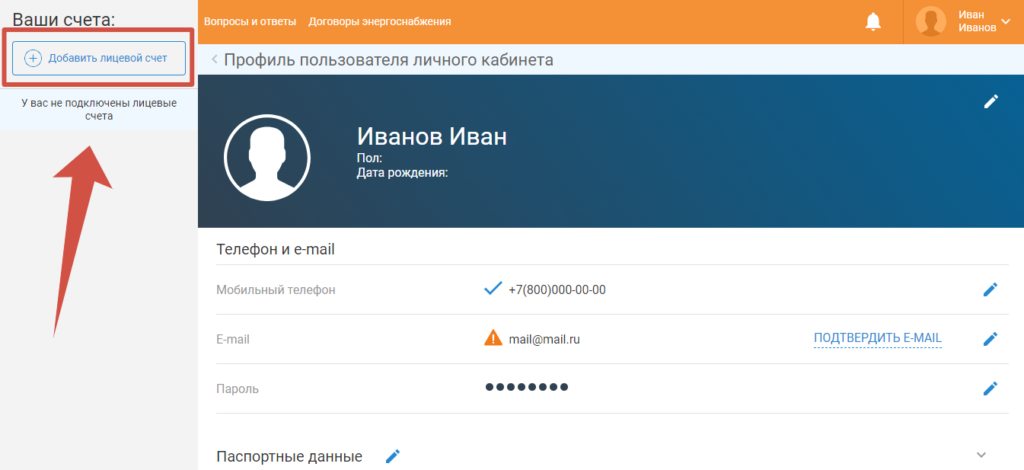Click the Телефон и e-mail heading
This screenshot has height=470, width=1024.
(x=276, y=249)
